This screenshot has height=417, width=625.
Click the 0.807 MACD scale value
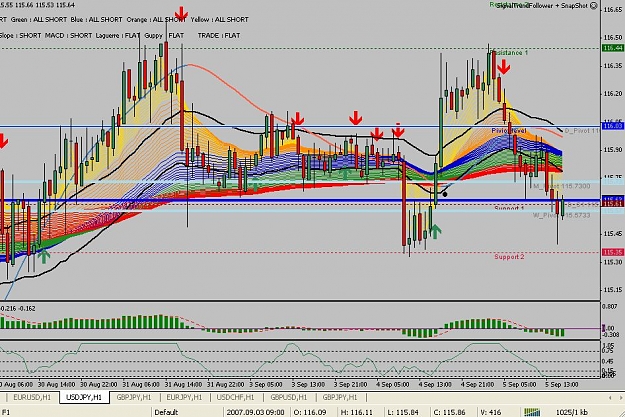tap(611, 307)
